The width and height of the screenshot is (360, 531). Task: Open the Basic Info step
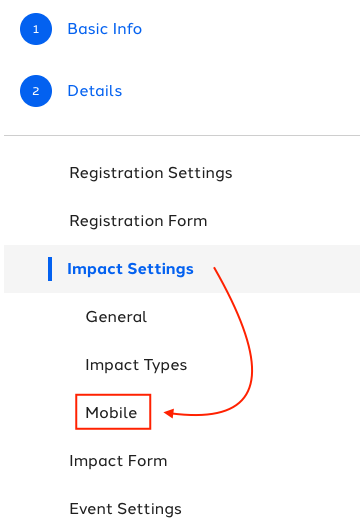pyautogui.click(x=105, y=29)
